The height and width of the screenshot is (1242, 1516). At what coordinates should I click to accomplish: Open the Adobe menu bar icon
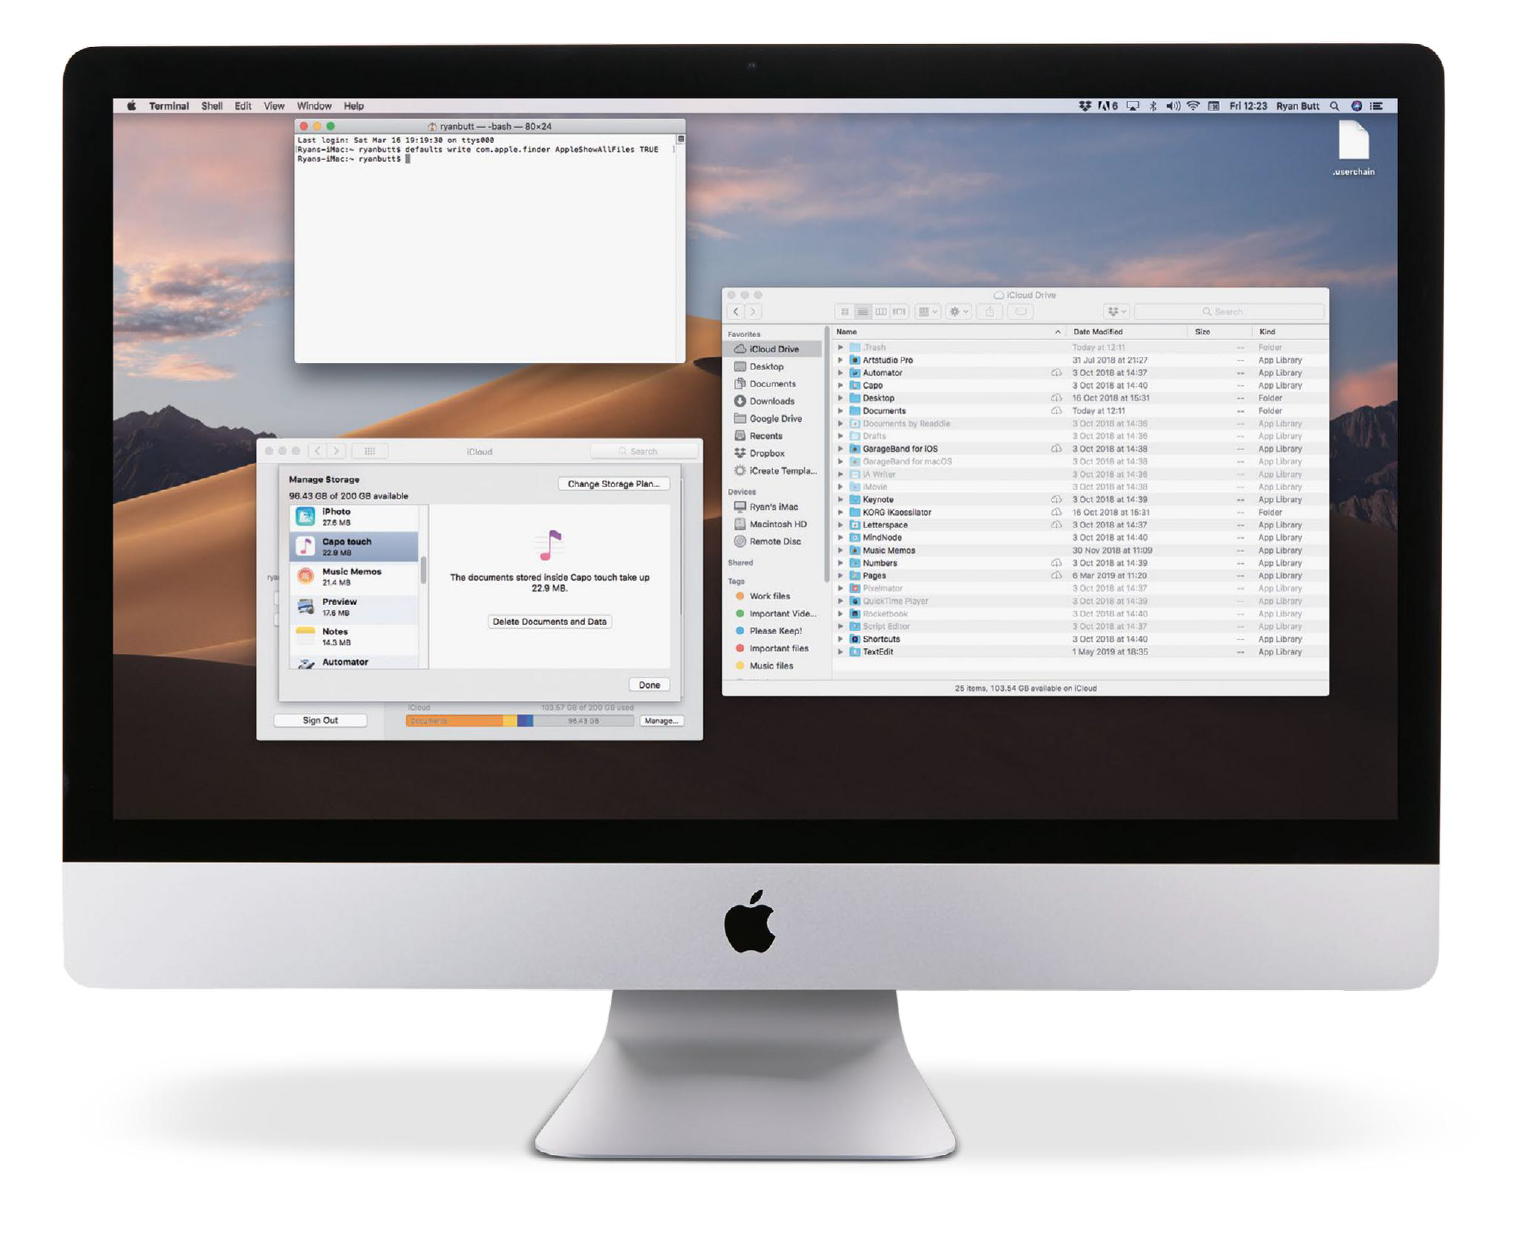point(1107,106)
